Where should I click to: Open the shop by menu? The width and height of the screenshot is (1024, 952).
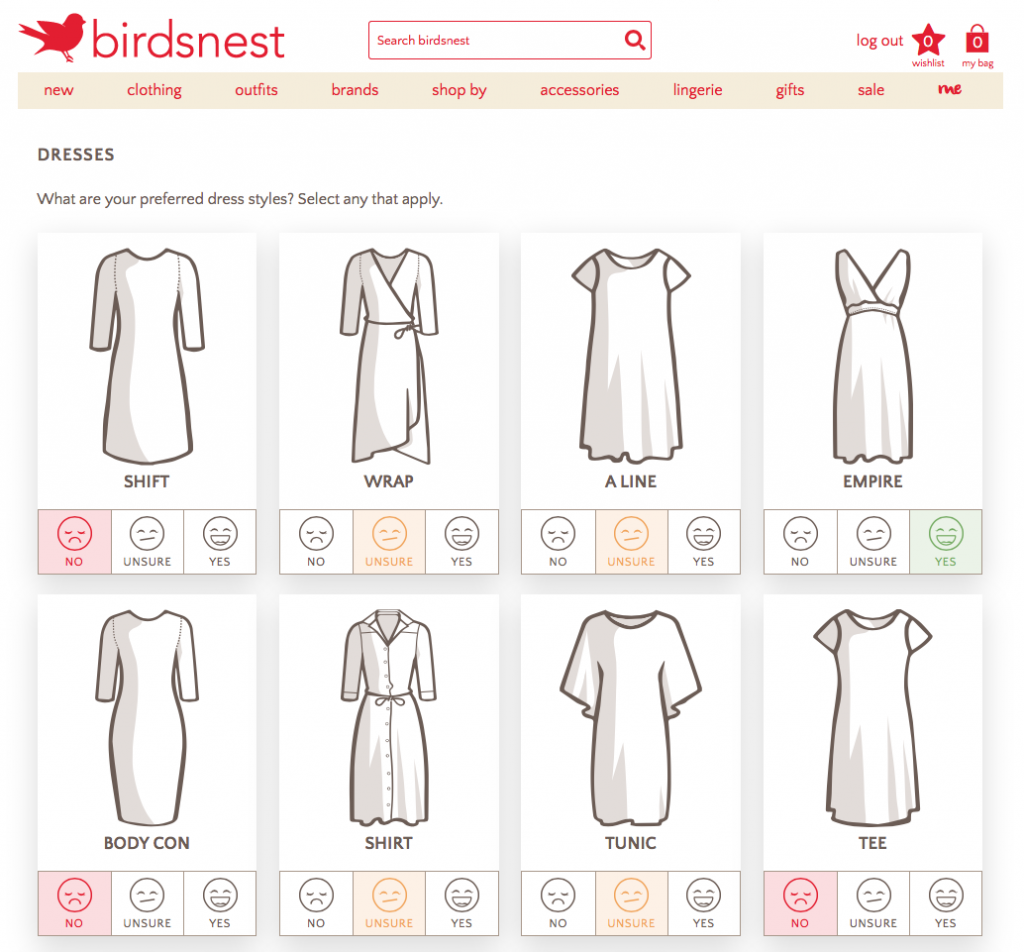click(459, 90)
